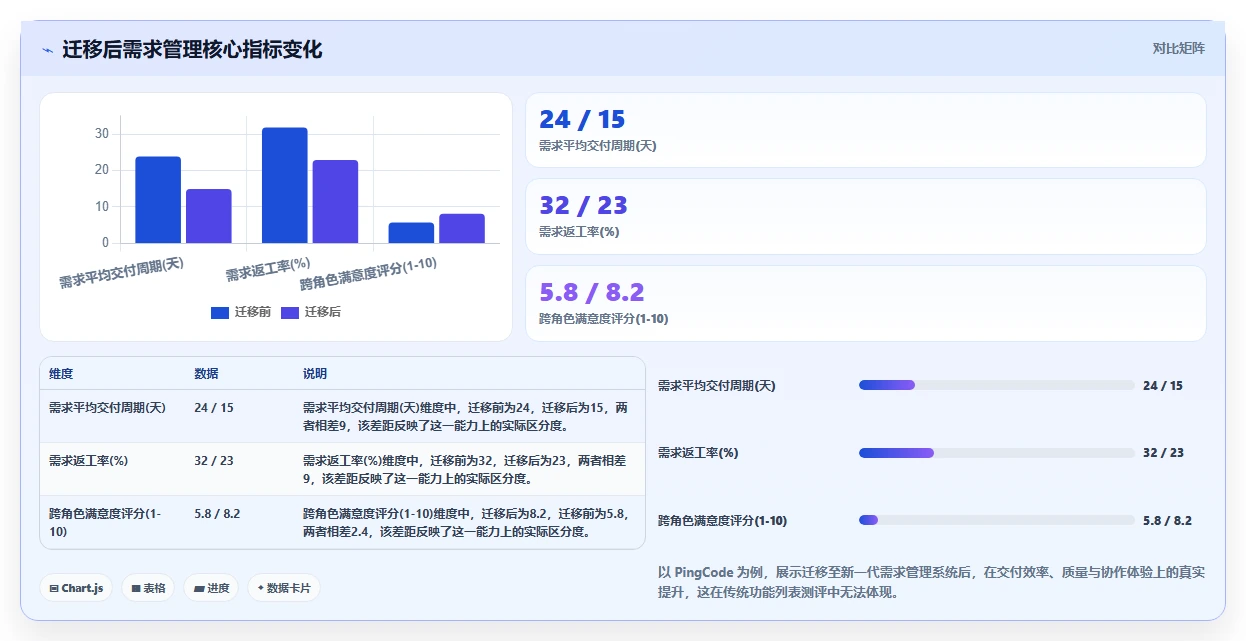Viewport: 1246px width, 641px height.
Task: Click the 表格 tag chip
Action: coord(148,588)
